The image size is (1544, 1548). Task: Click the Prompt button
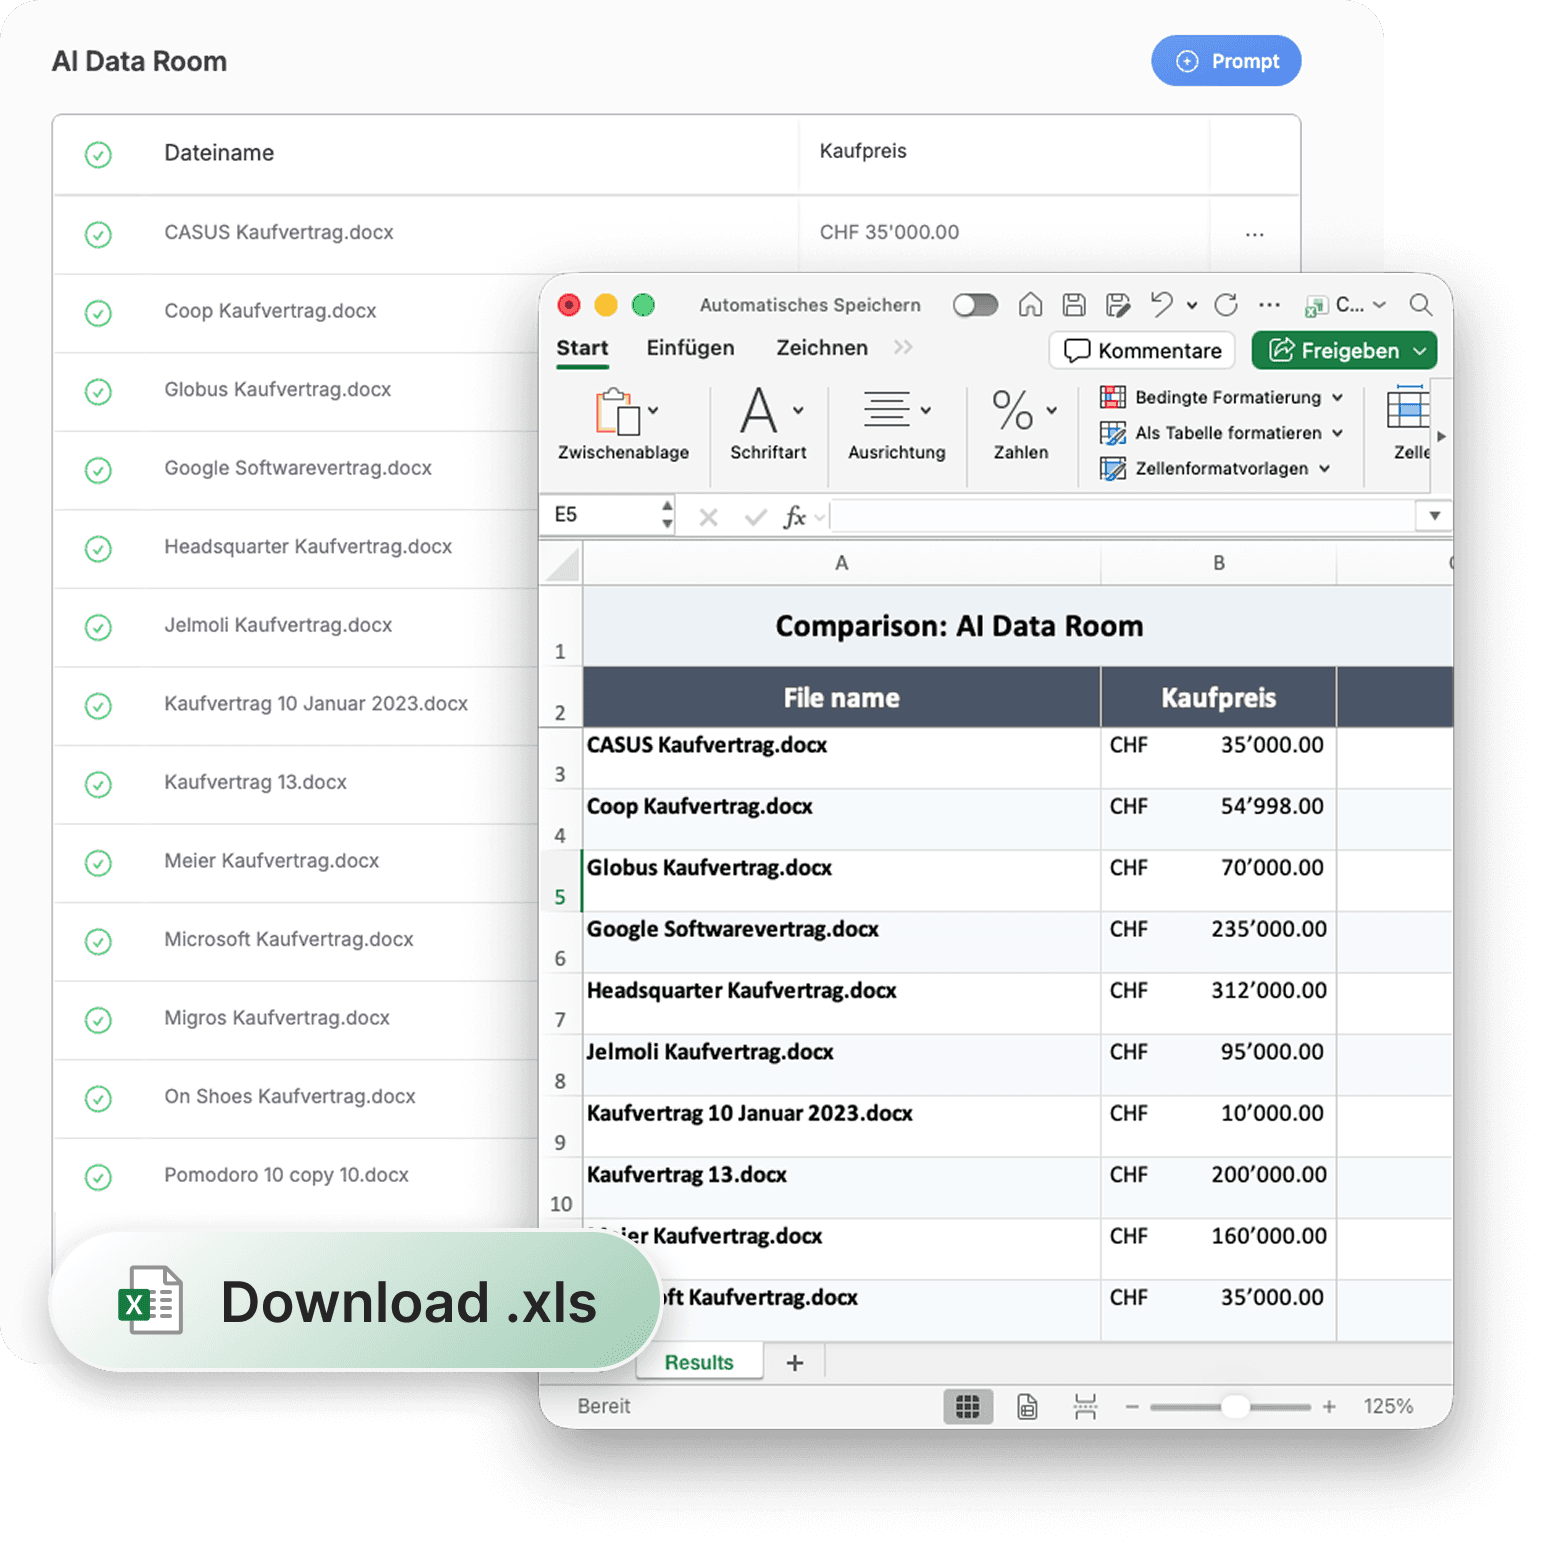point(1226,61)
